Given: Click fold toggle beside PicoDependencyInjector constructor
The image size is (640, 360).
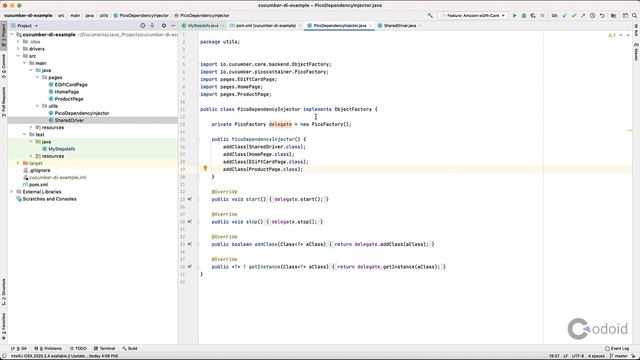Looking at the screenshot, I should click(198, 139).
